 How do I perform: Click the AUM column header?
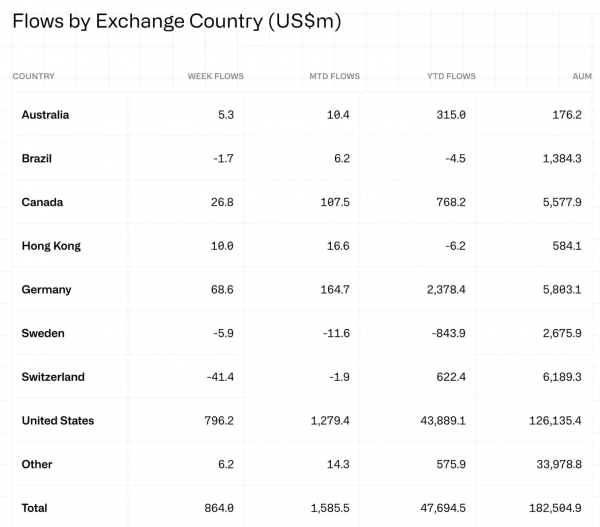point(582,76)
